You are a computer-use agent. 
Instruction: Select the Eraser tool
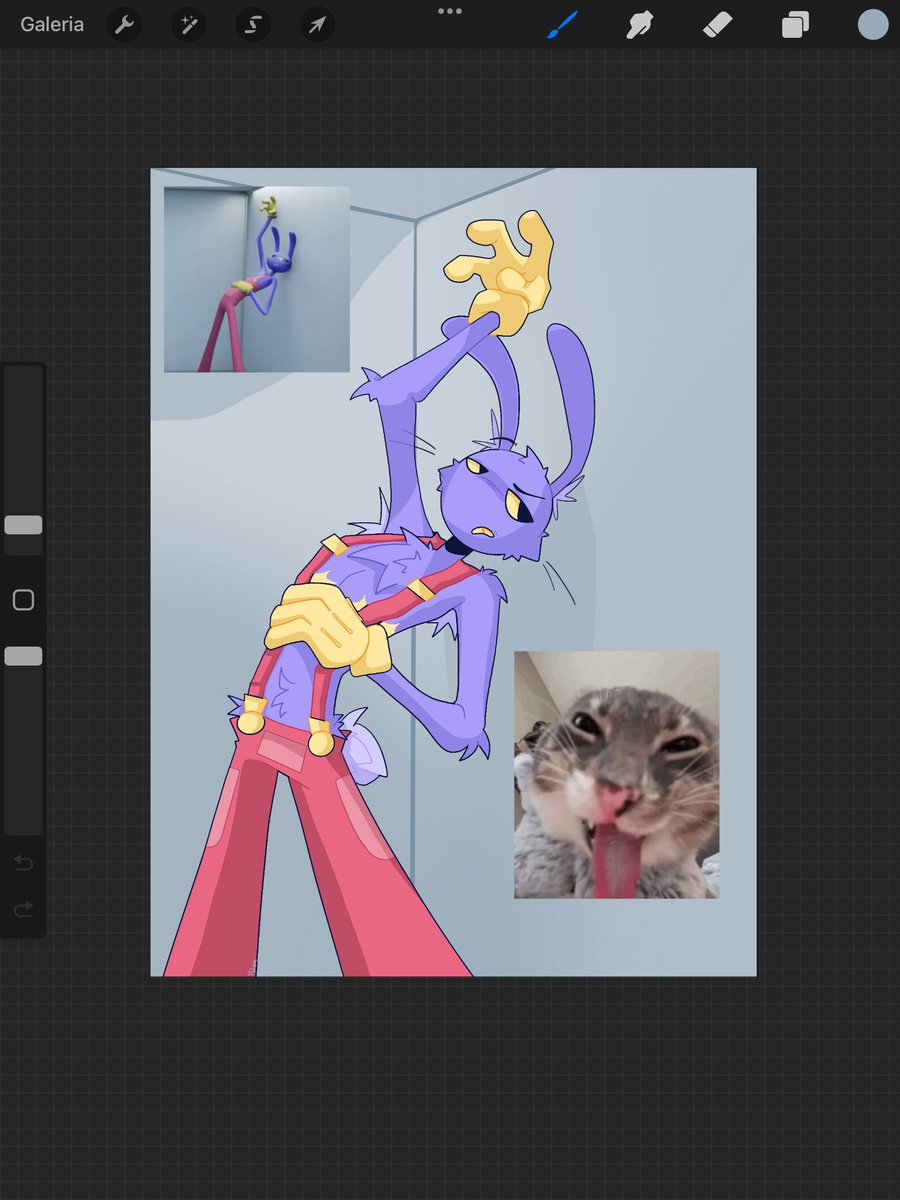point(717,25)
